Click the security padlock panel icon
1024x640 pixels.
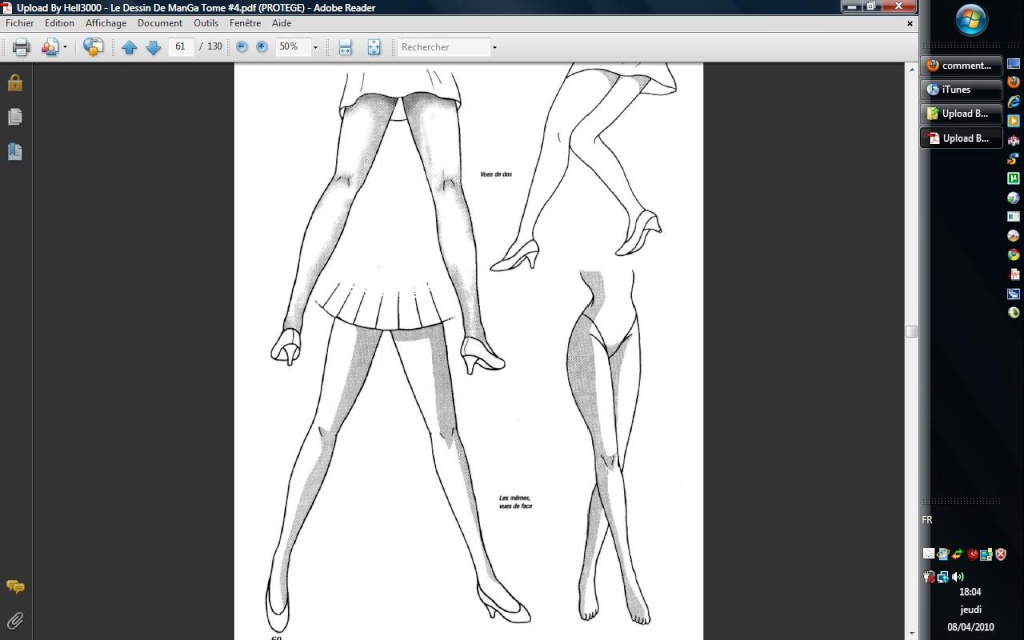click(15, 83)
